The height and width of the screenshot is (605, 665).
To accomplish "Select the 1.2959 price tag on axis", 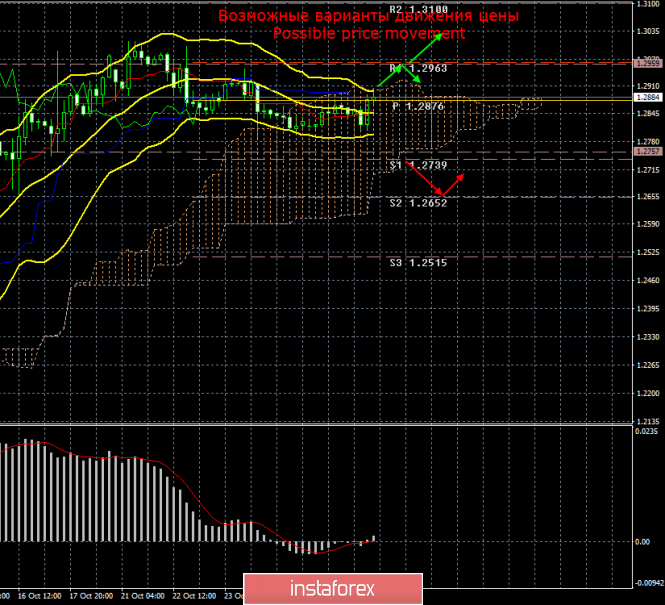I will pos(648,64).
